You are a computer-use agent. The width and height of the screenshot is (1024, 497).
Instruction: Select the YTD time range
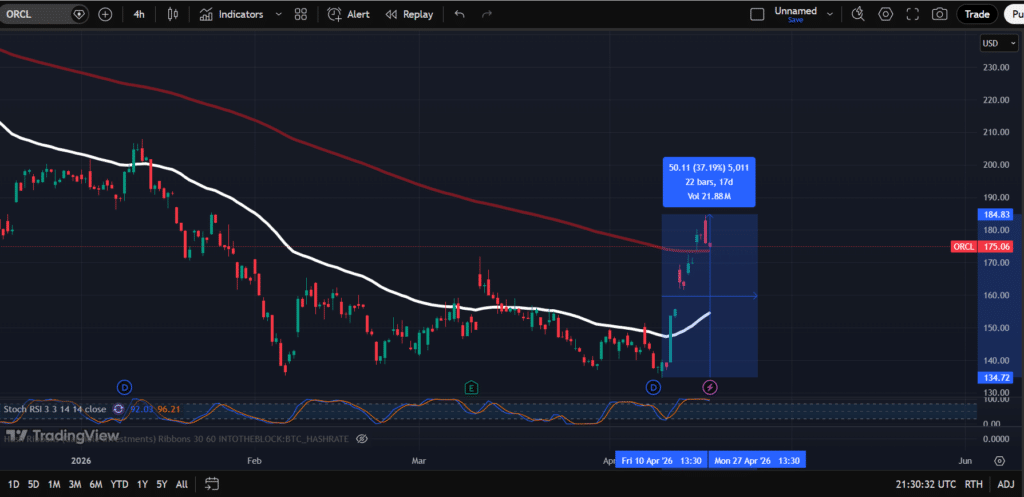pyautogui.click(x=119, y=484)
